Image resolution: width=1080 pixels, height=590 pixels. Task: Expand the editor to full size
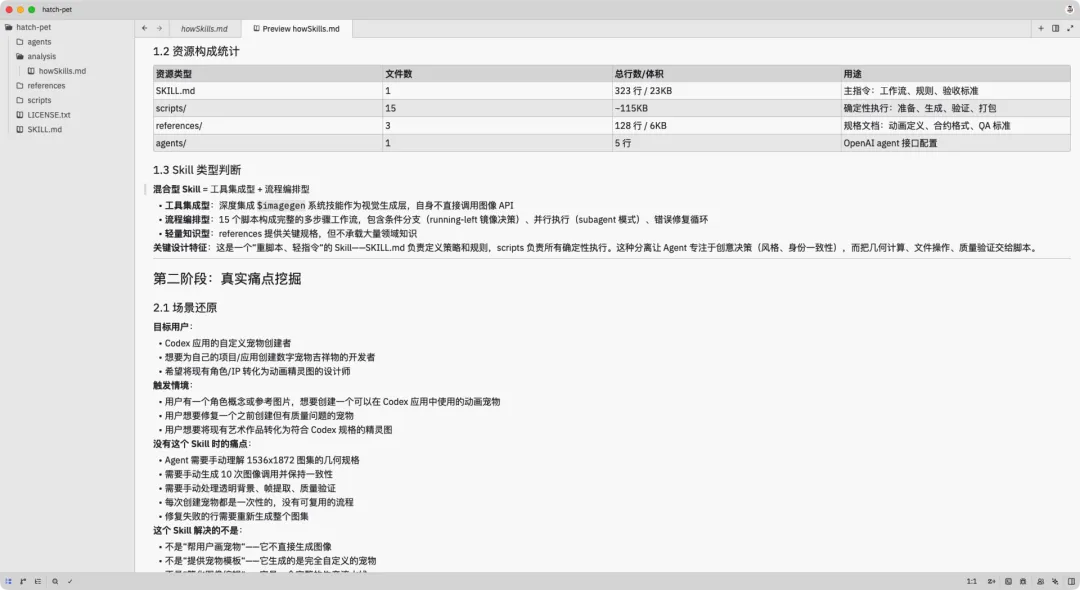pos(1070,28)
